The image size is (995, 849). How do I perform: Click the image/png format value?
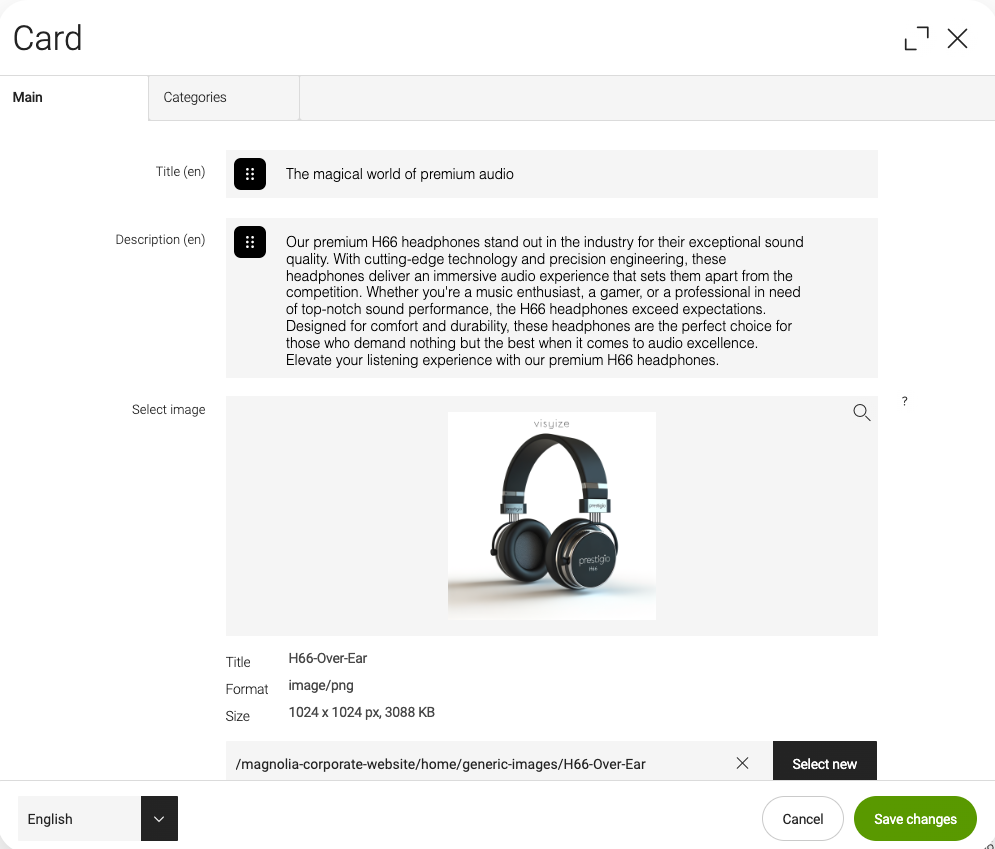(x=321, y=686)
